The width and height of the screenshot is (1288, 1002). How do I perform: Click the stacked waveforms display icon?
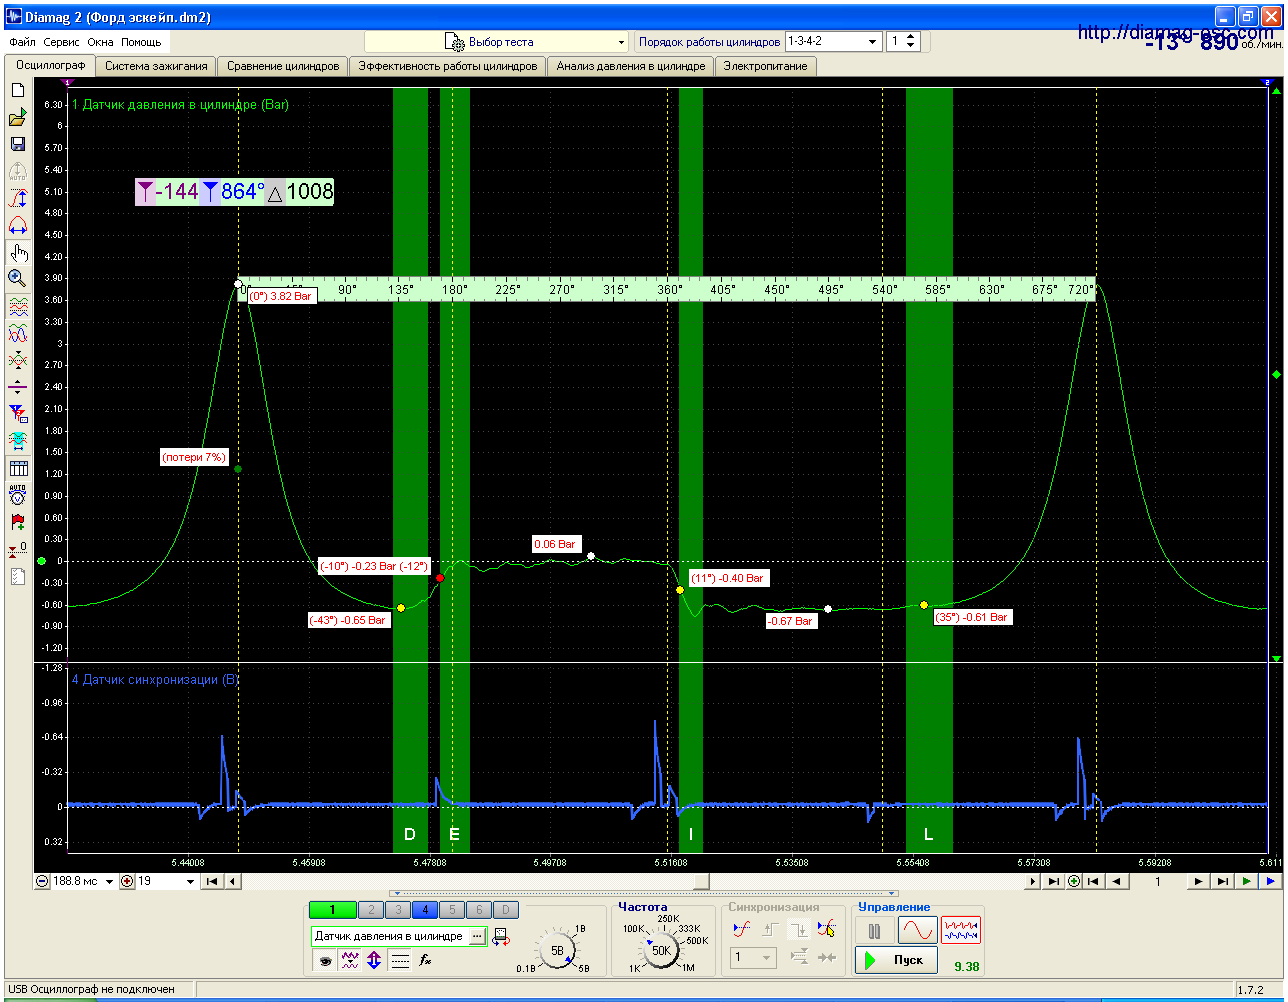(x=17, y=307)
